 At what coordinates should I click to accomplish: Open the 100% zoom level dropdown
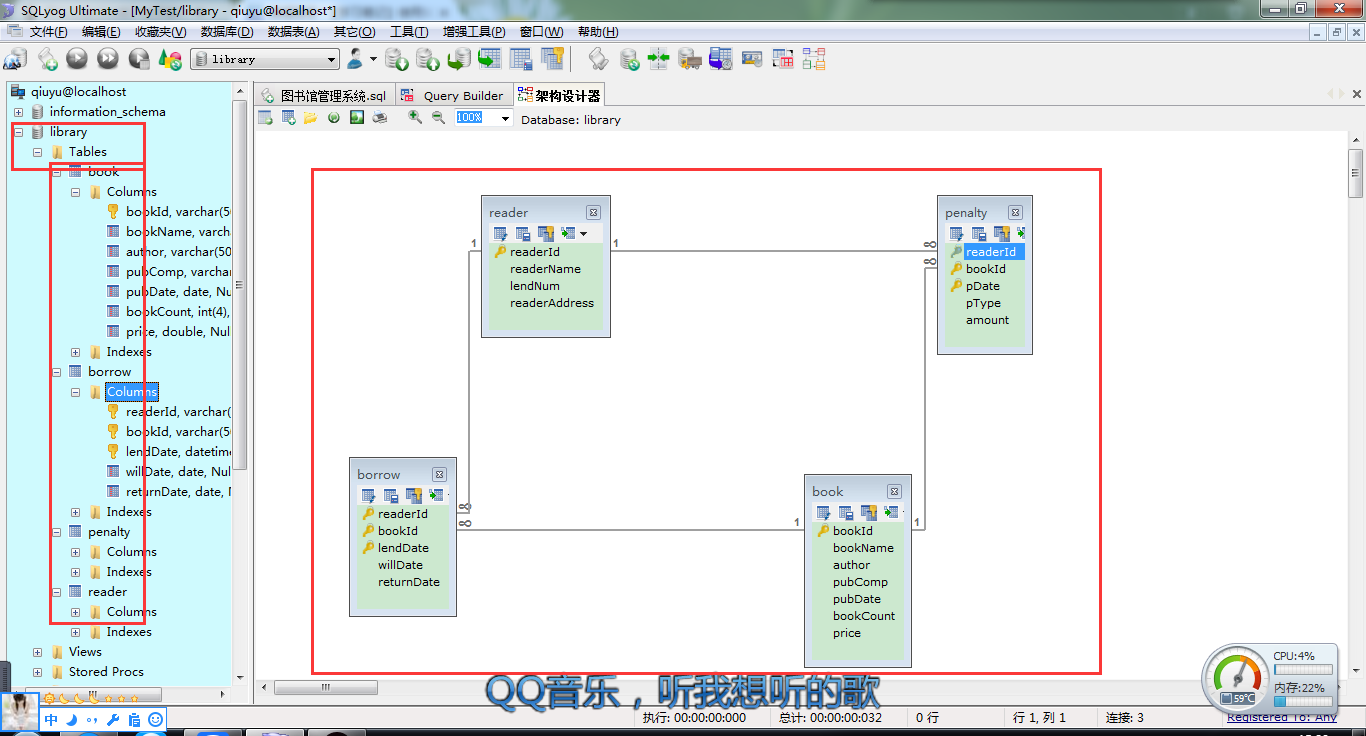505,118
